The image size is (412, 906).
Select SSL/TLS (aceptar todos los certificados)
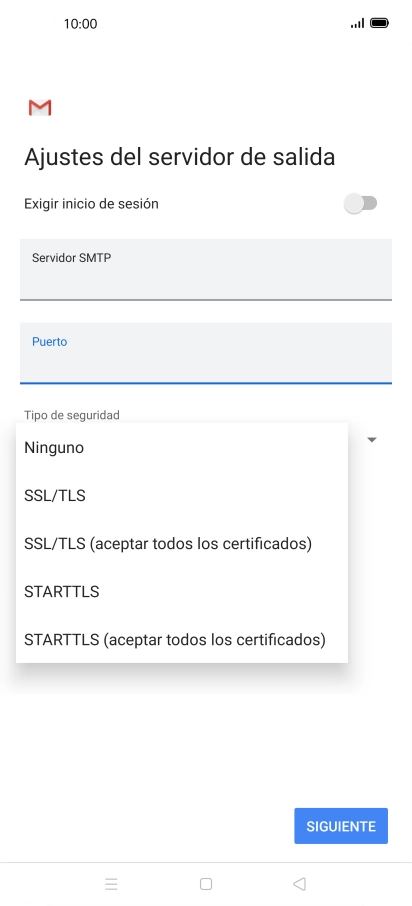coord(182,543)
